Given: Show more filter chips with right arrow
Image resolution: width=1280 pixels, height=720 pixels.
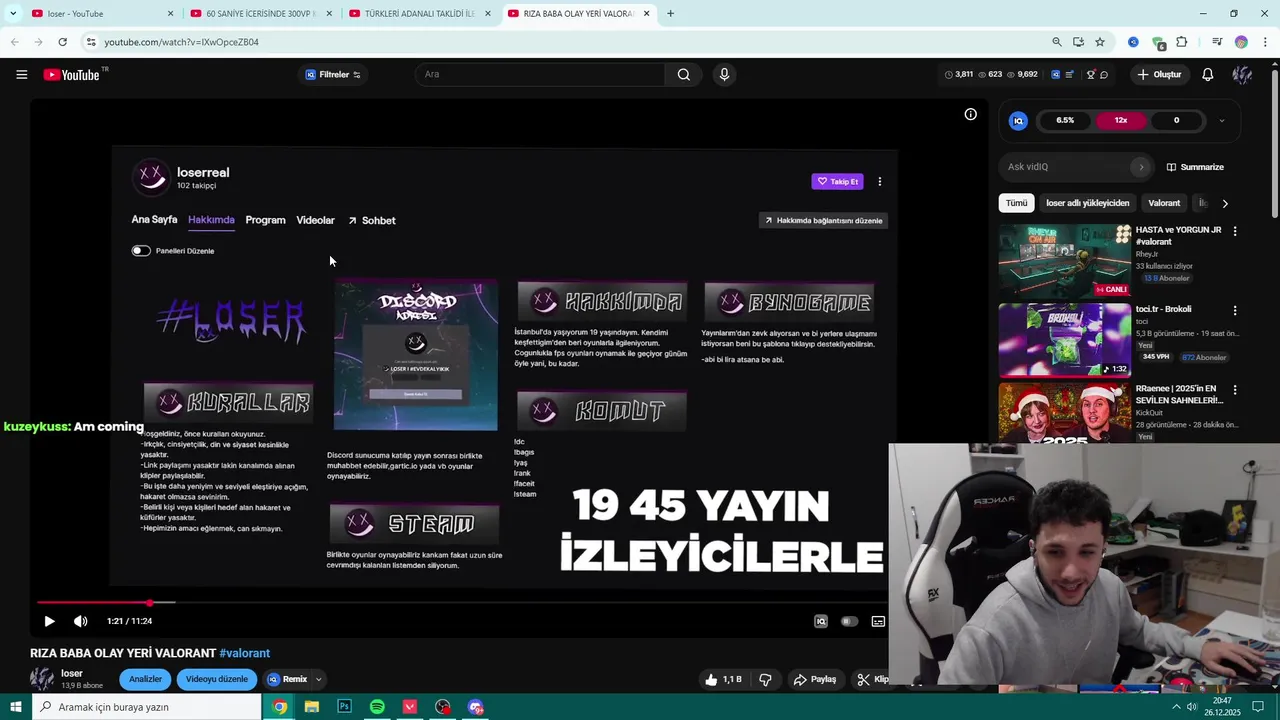Looking at the screenshot, I should 1225,203.
